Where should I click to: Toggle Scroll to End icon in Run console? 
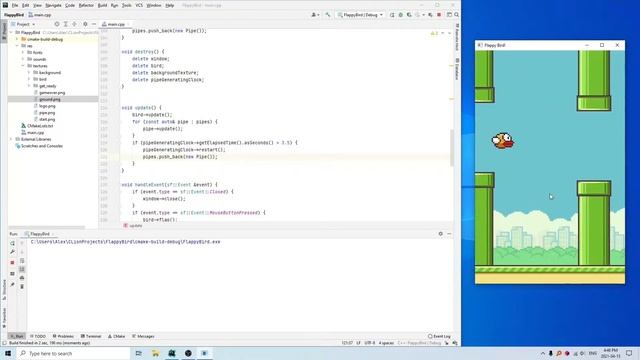click(22, 269)
